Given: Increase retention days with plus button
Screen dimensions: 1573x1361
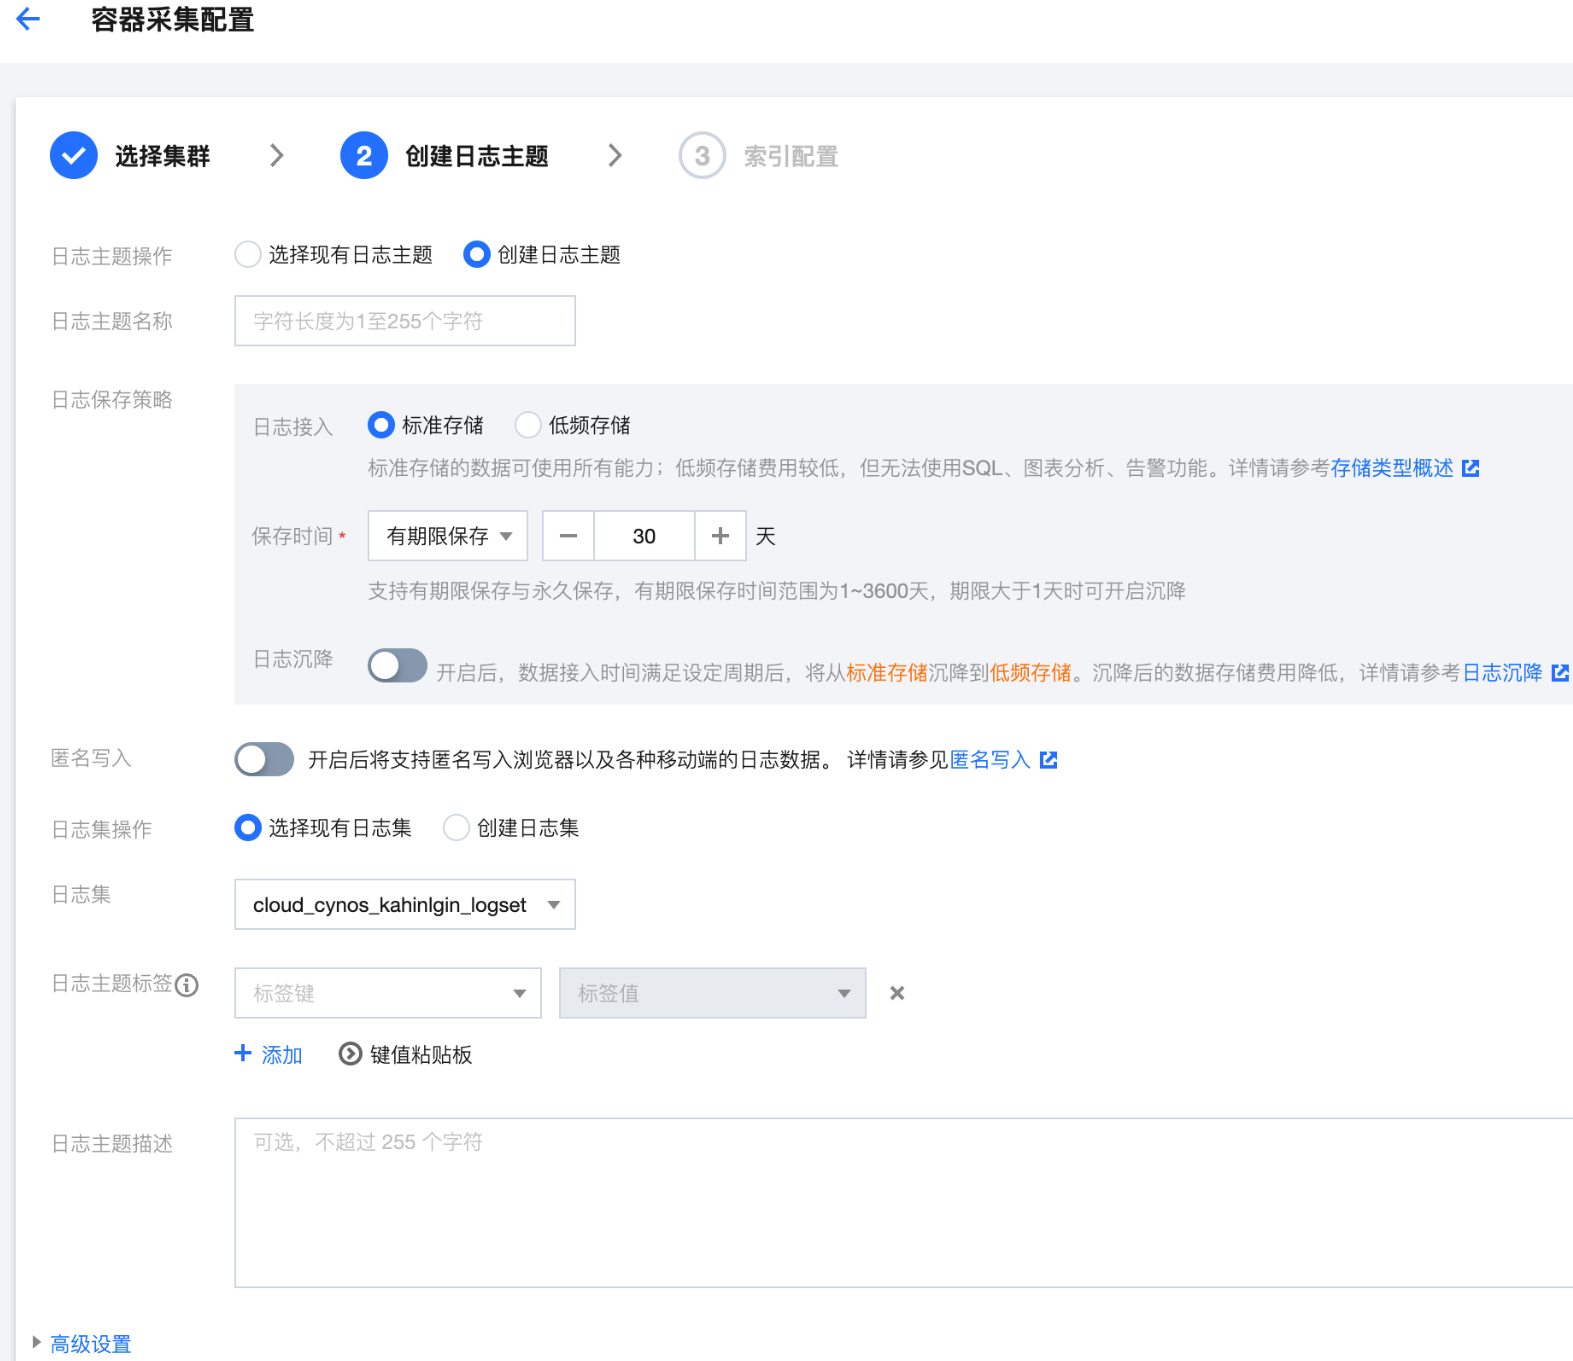Looking at the screenshot, I should coord(720,536).
